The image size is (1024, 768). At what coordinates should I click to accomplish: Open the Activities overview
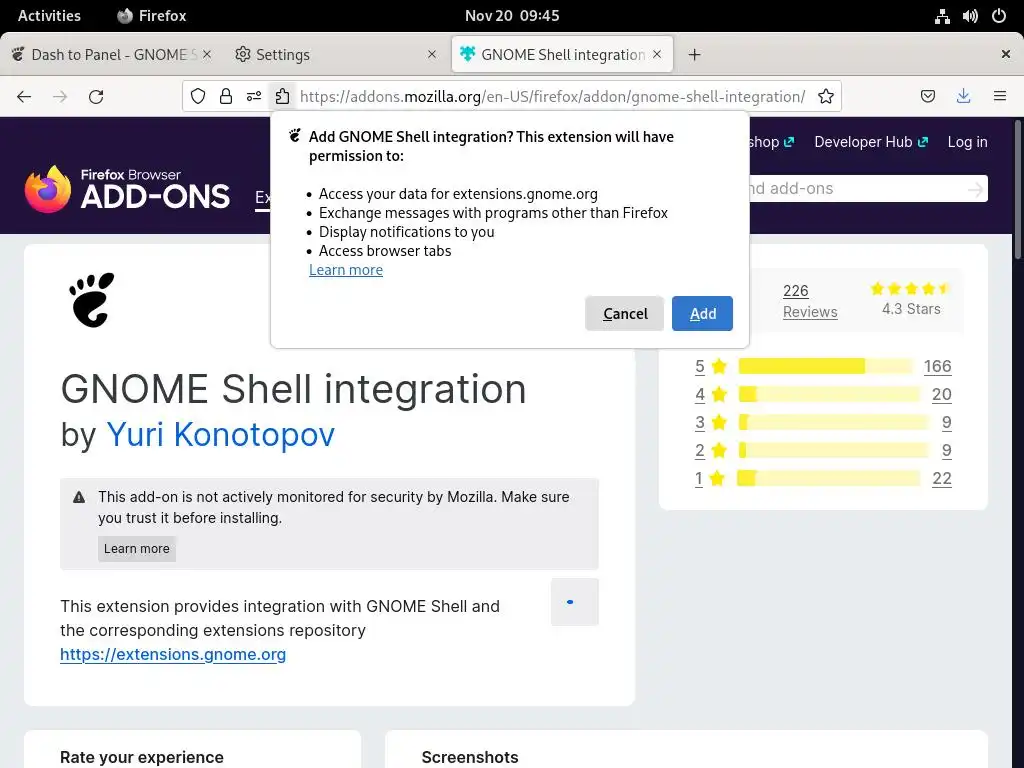point(49,16)
